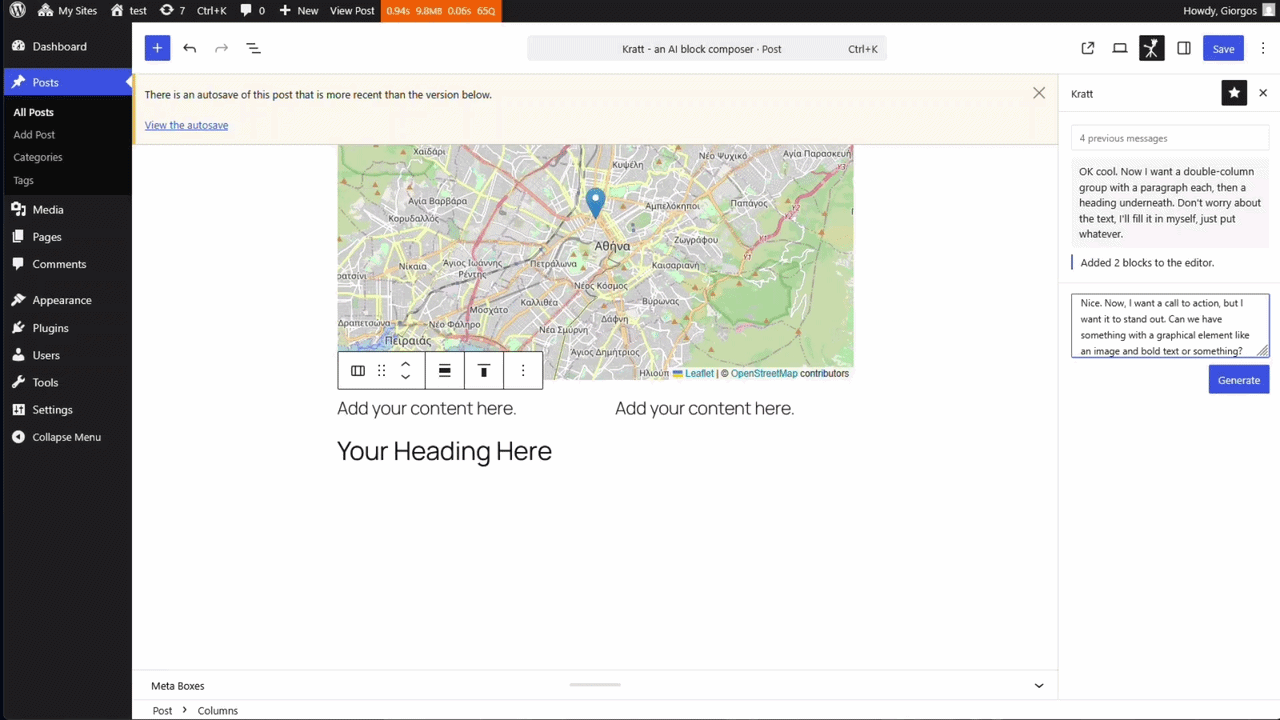
Task: Open Settings in the sidebar
Action: [x=66, y=409]
